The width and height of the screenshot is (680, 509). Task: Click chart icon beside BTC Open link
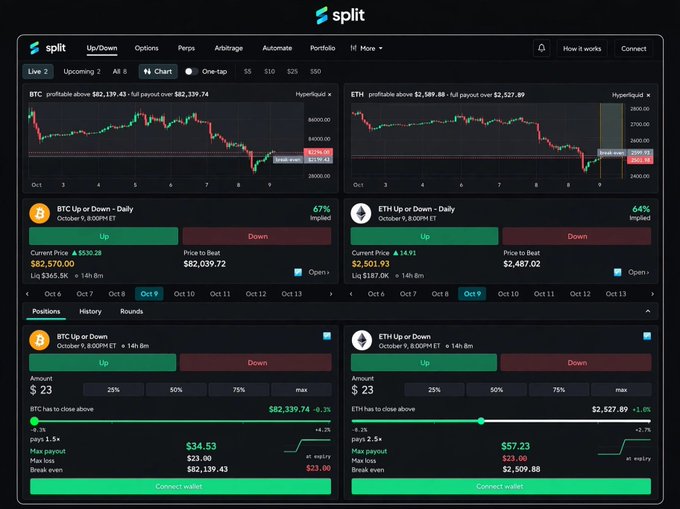[298, 272]
